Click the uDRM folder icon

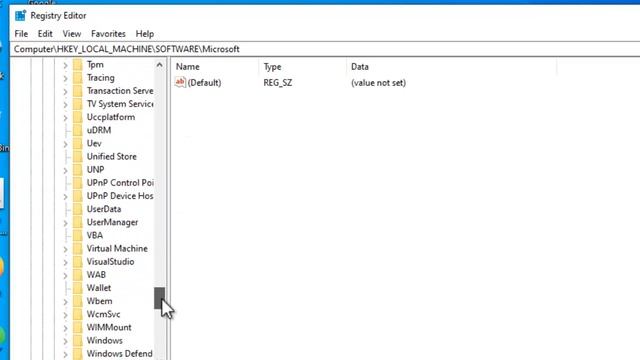[x=78, y=130]
